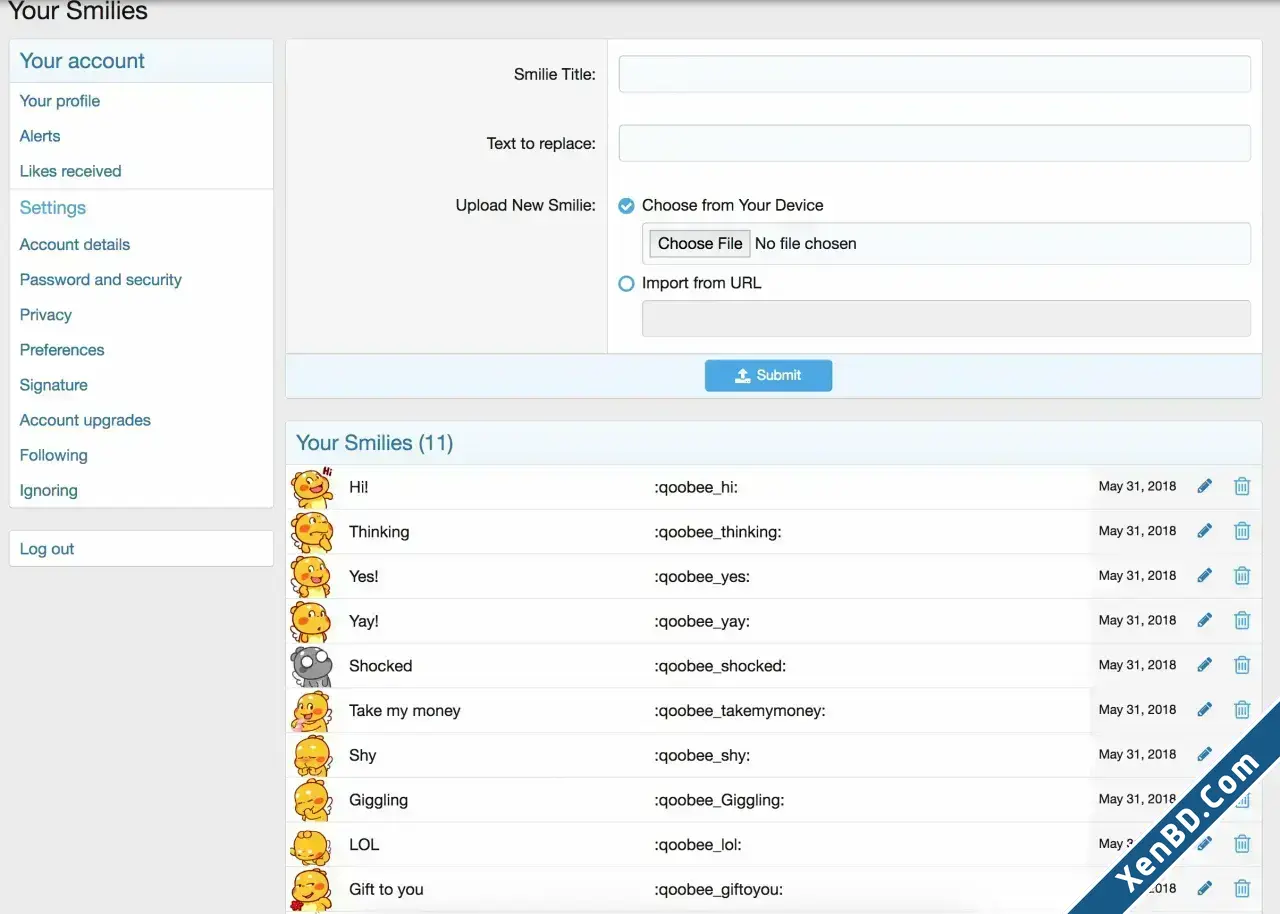This screenshot has height=914, width=1280.
Task: Open Preferences page
Action: [62, 349]
